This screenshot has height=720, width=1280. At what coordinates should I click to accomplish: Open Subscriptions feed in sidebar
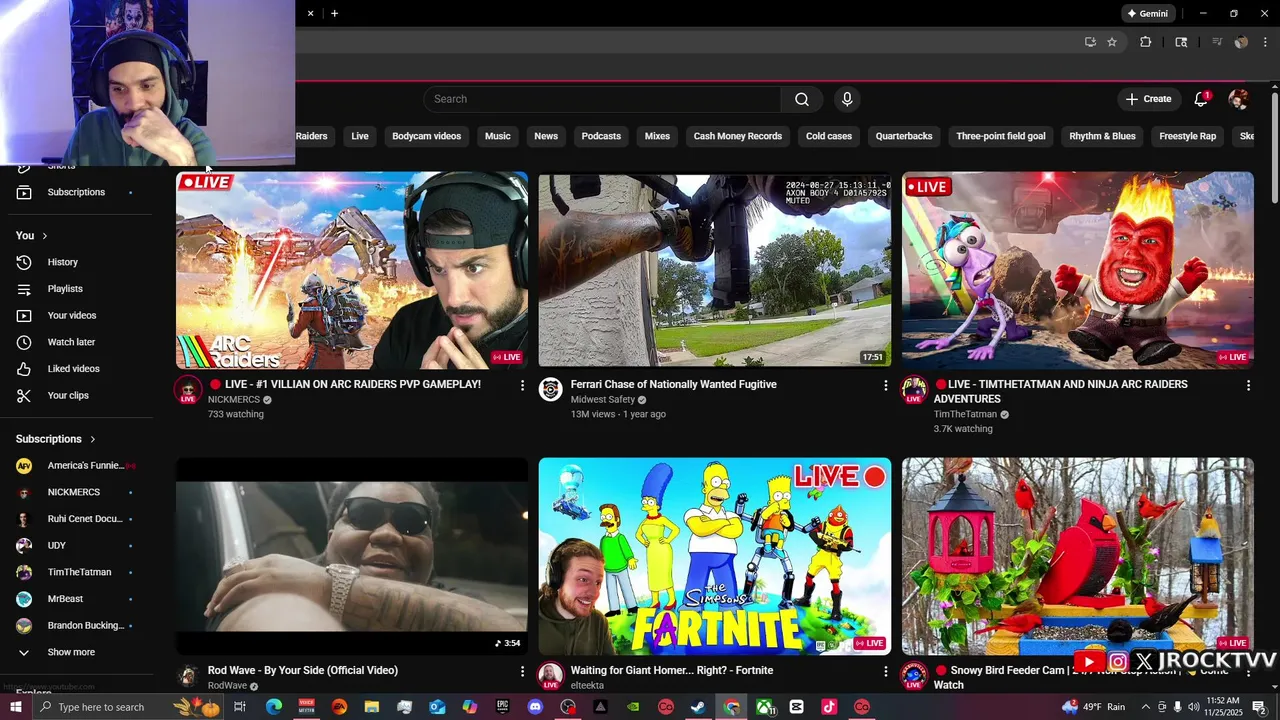tap(77, 192)
